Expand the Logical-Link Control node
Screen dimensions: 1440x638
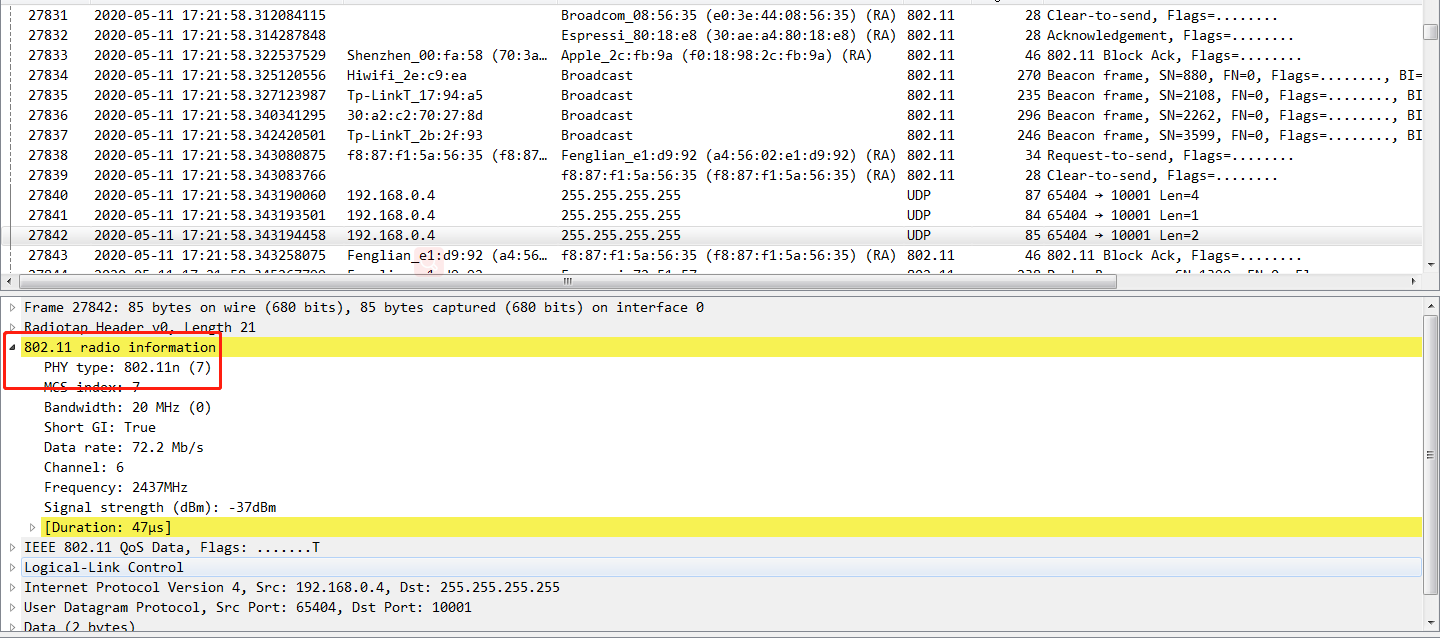pos(13,567)
